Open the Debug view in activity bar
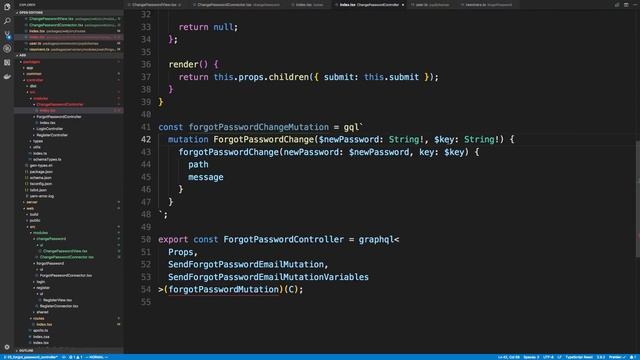Image resolution: width=640 pixels, height=360 pixels. click(x=7, y=49)
